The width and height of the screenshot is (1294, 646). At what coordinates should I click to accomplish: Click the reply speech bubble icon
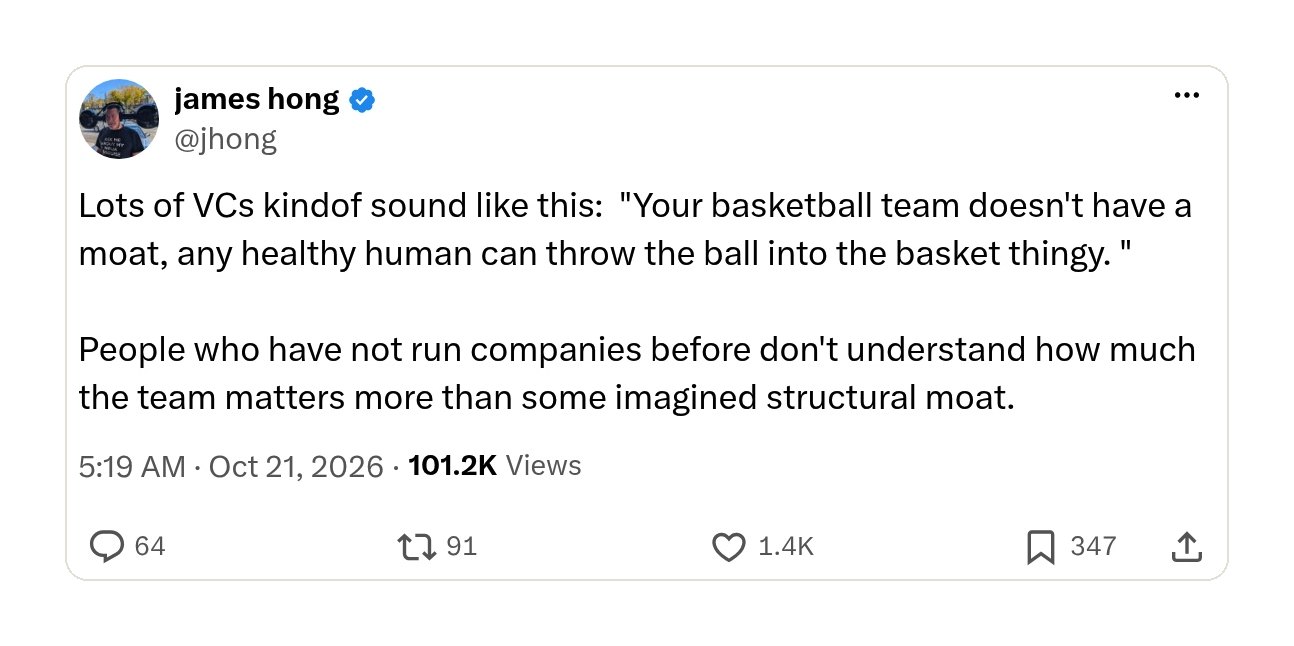tap(106, 546)
